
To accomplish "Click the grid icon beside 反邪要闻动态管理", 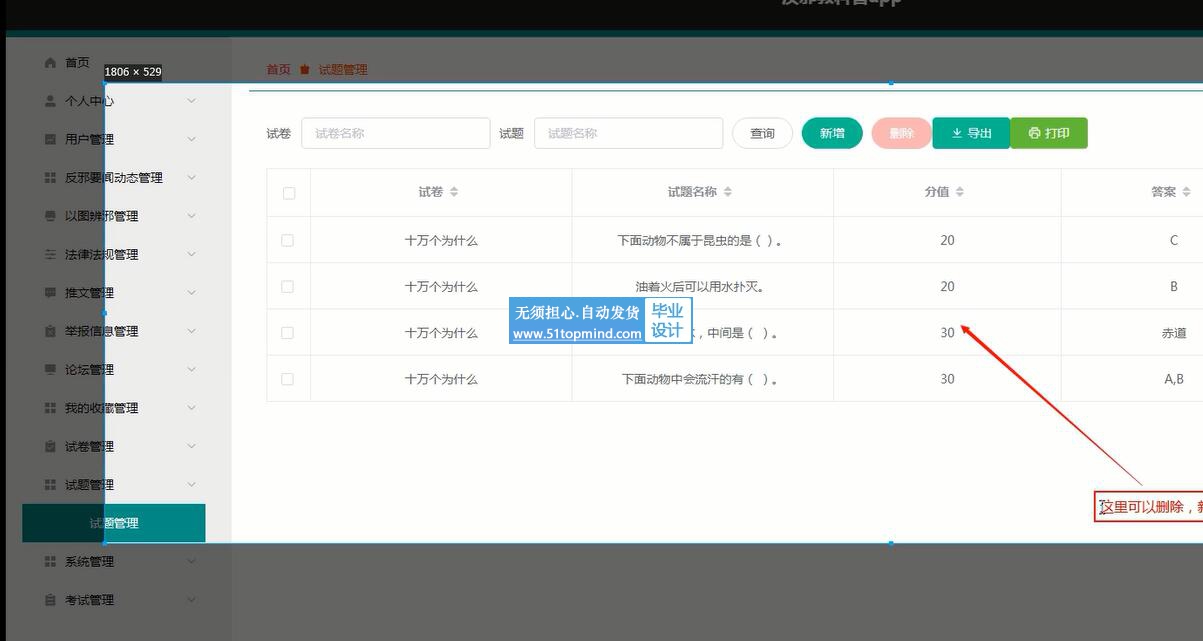I will click(x=50, y=178).
